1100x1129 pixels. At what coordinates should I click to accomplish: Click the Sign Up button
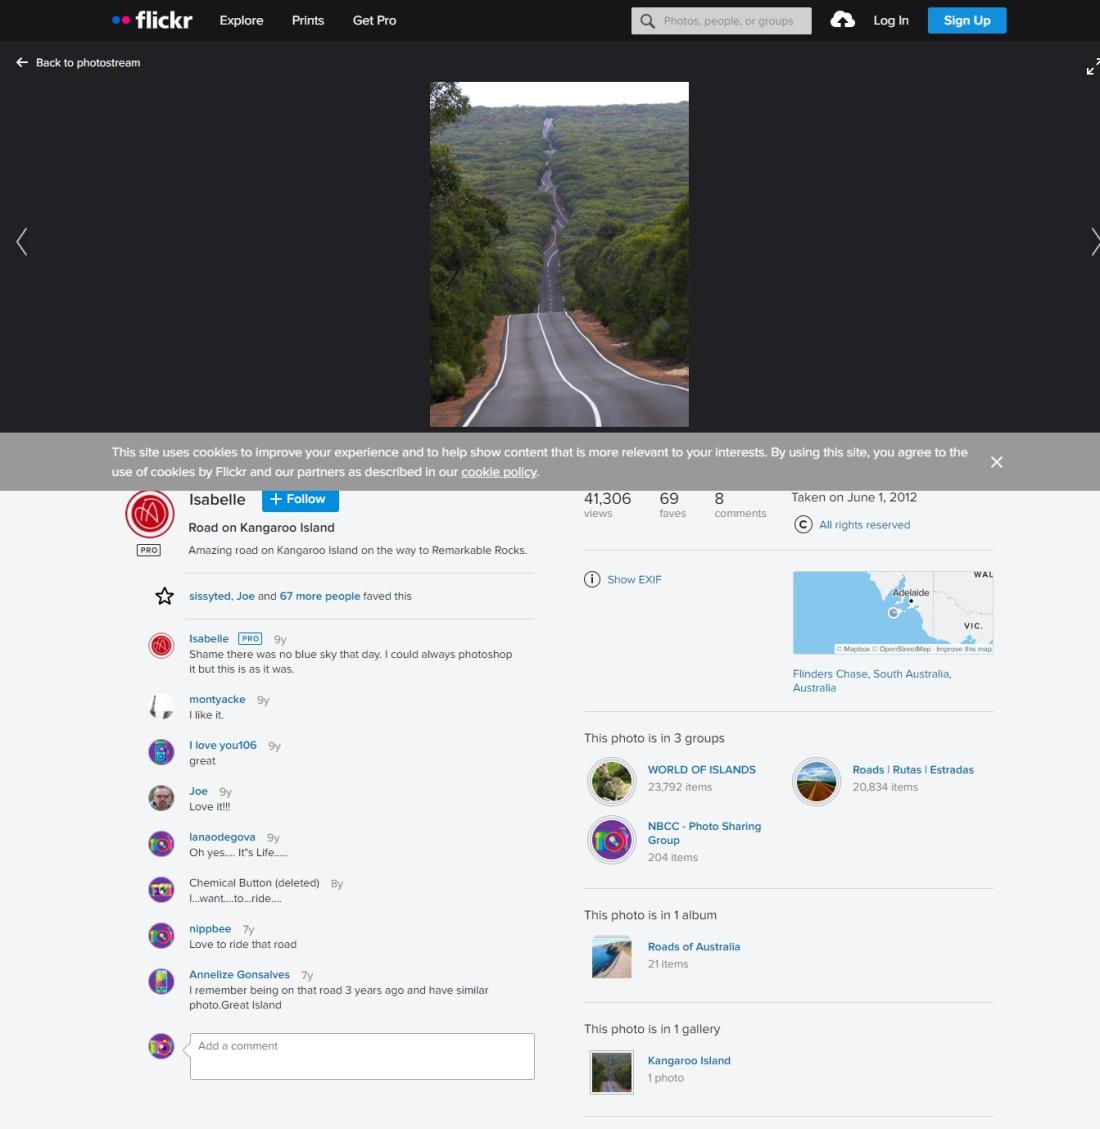pos(967,20)
